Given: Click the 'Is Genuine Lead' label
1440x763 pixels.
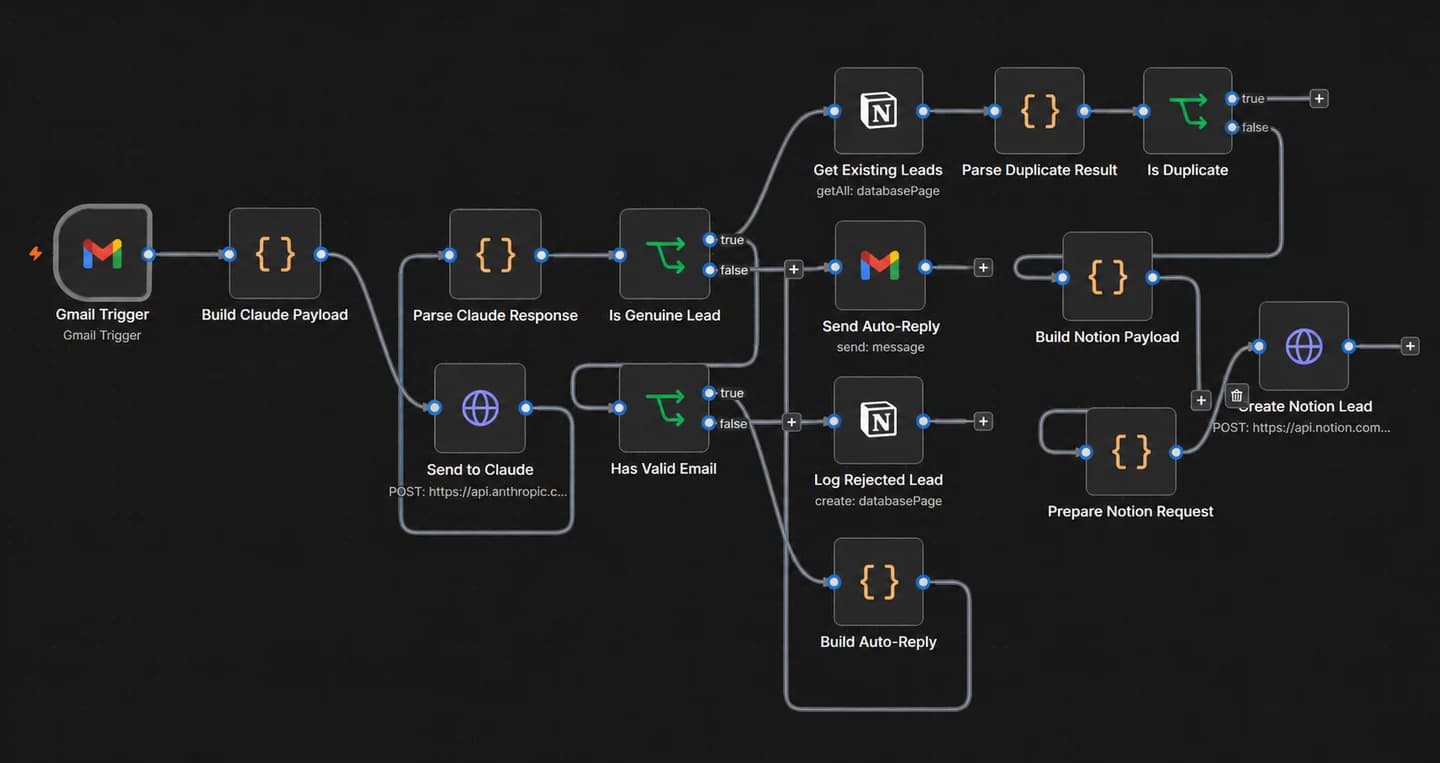Looking at the screenshot, I should (x=665, y=315).
